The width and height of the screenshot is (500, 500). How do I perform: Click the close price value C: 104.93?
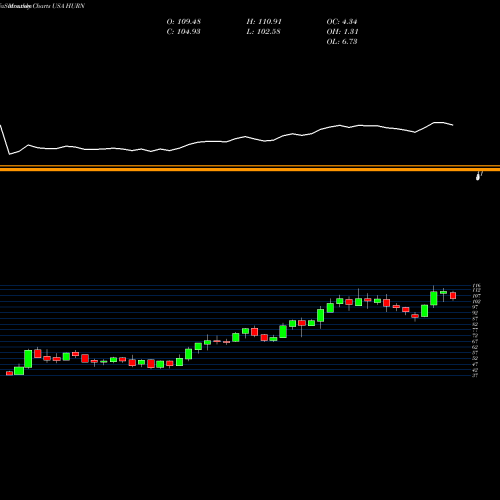click(x=184, y=32)
